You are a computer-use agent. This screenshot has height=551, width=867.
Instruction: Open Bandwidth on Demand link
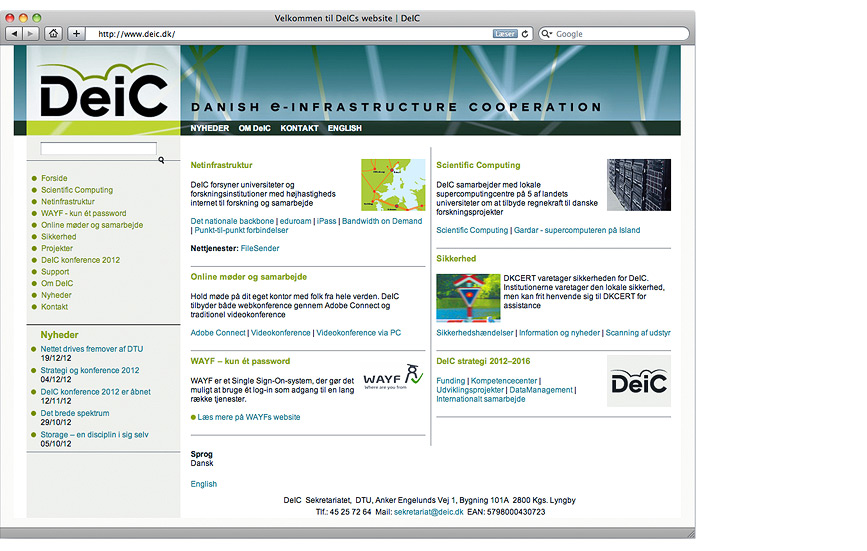382,221
